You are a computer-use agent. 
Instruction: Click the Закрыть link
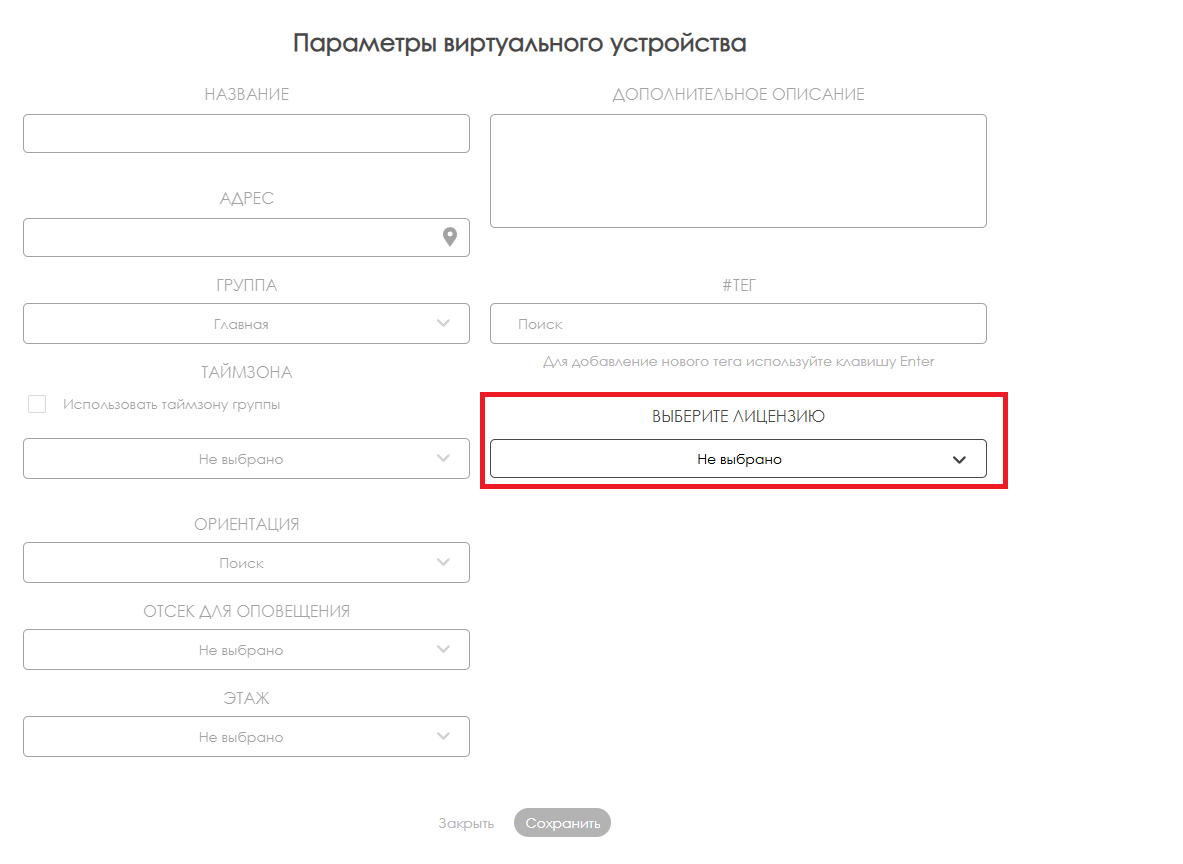466,823
